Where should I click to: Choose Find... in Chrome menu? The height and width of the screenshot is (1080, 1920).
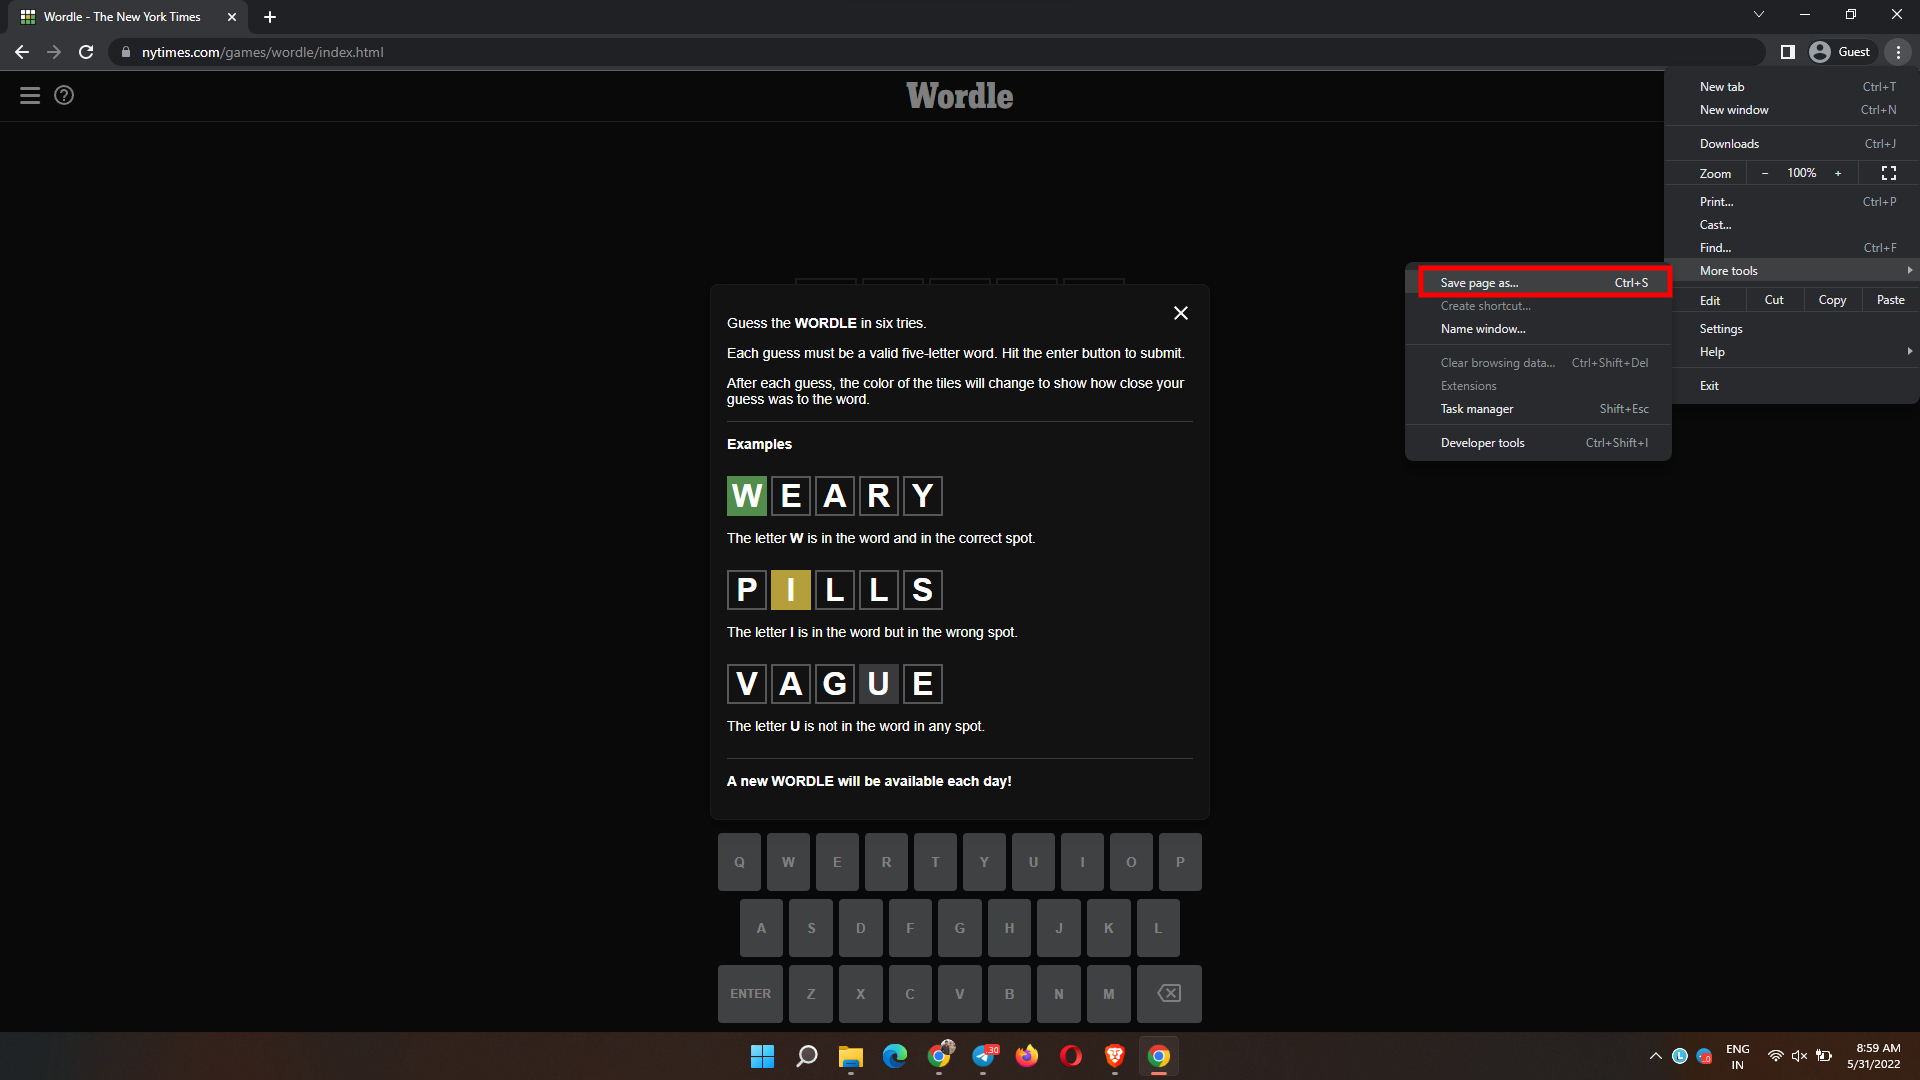[x=1792, y=248]
